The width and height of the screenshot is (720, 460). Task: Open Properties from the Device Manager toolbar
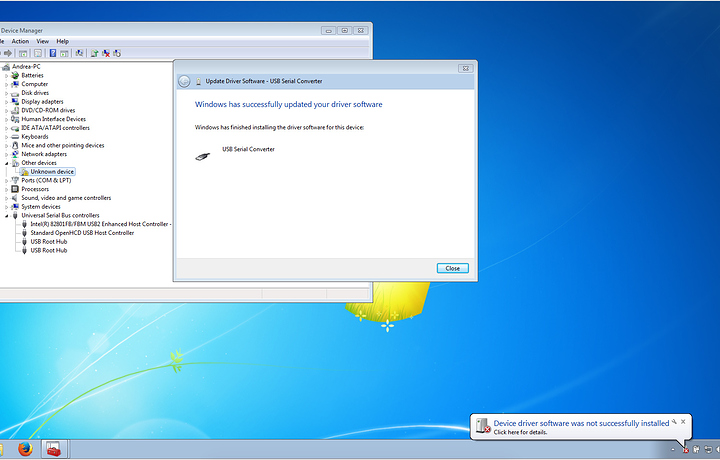pos(38,53)
